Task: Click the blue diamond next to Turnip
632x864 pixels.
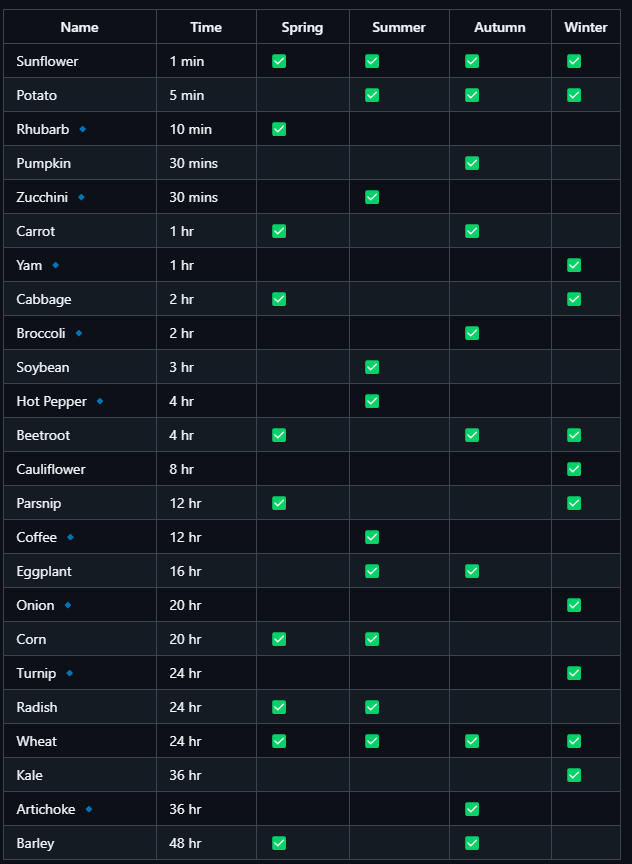Action: coord(69,673)
